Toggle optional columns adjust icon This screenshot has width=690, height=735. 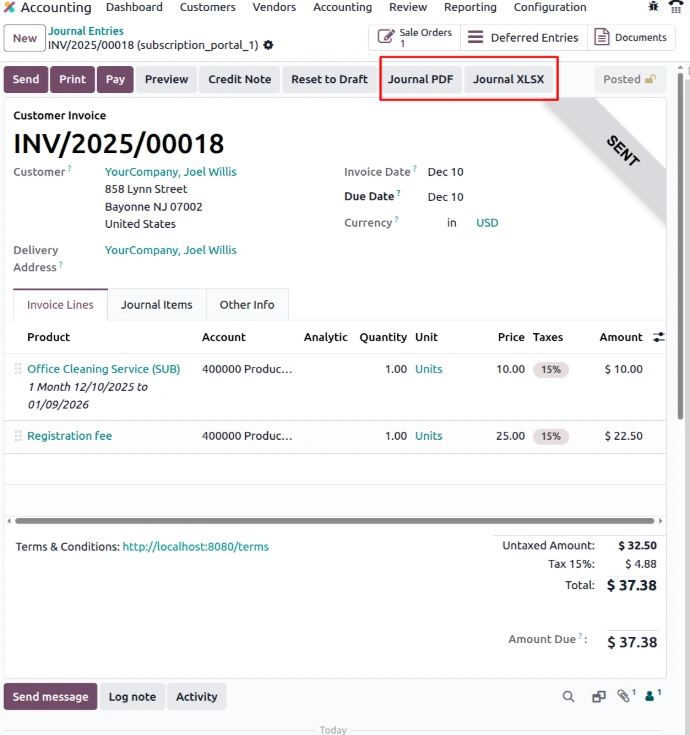tap(659, 337)
